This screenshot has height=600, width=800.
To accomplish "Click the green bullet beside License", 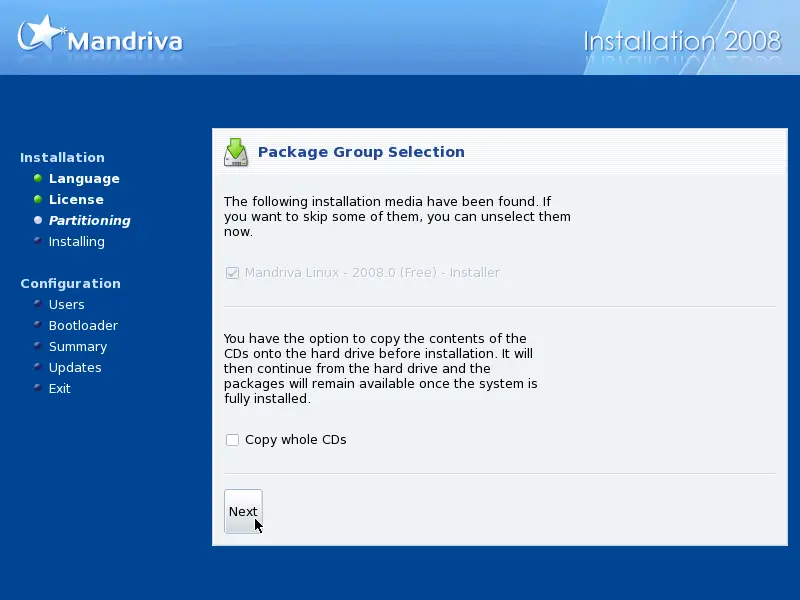I will coord(38,199).
